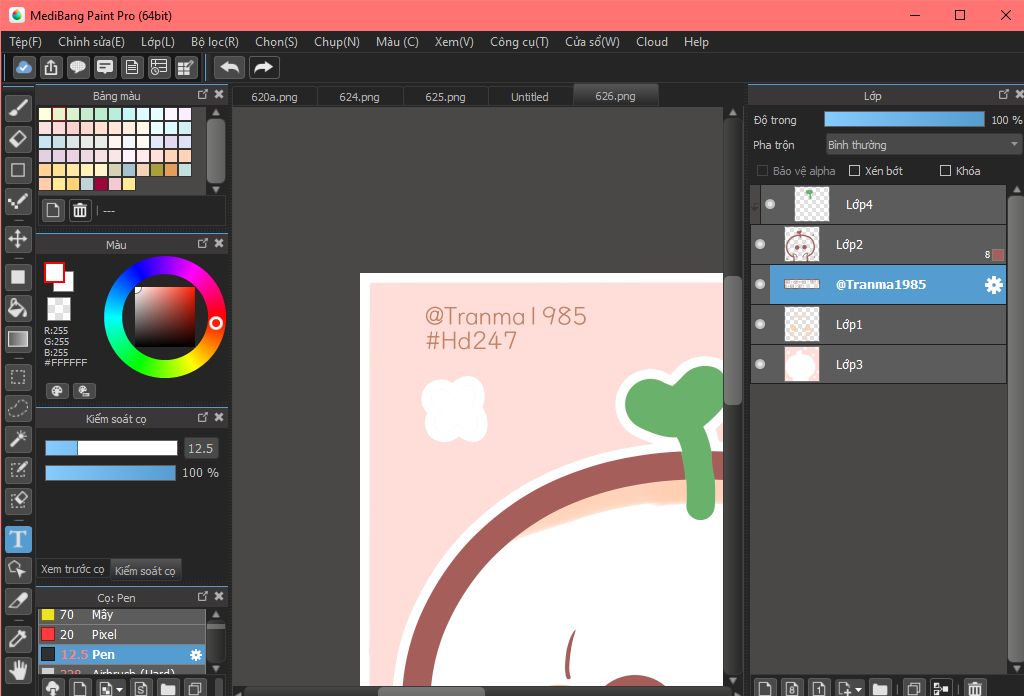The image size is (1024, 696).
Task: Hide the Lớp3 layer
Action: pyautogui.click(x=760, y=364)
